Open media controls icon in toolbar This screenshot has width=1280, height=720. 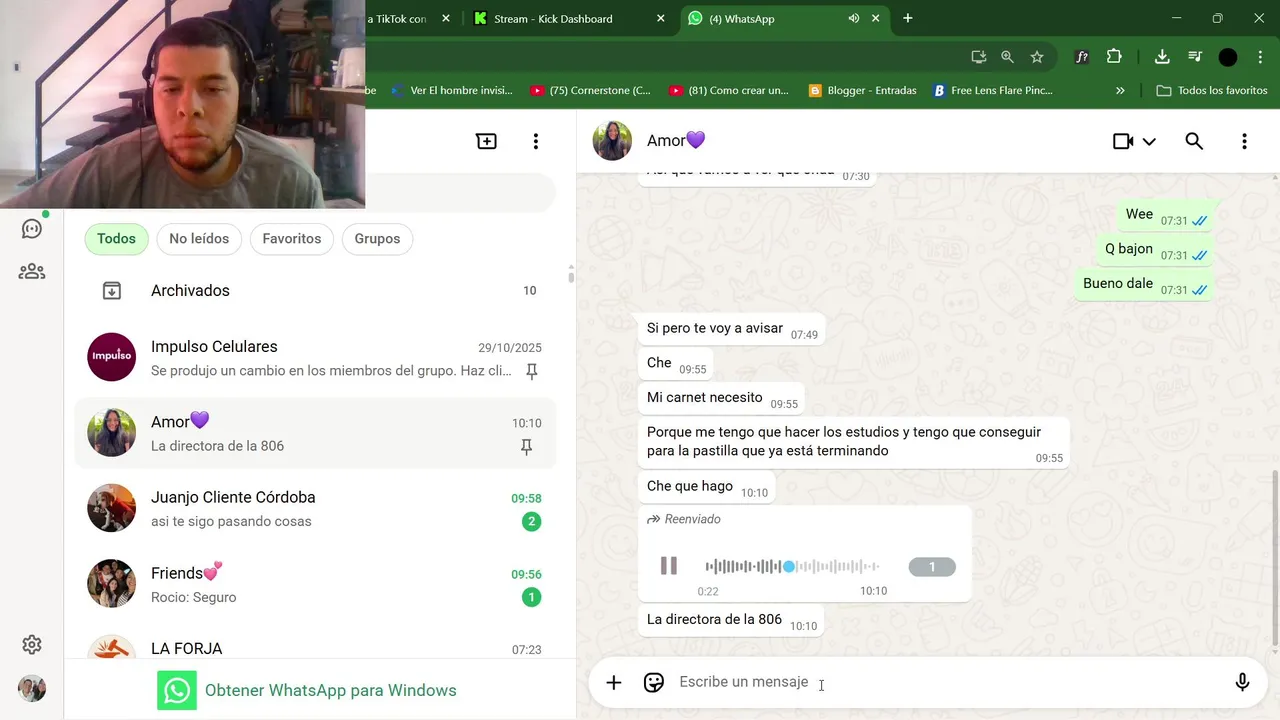pos(1195,57)
